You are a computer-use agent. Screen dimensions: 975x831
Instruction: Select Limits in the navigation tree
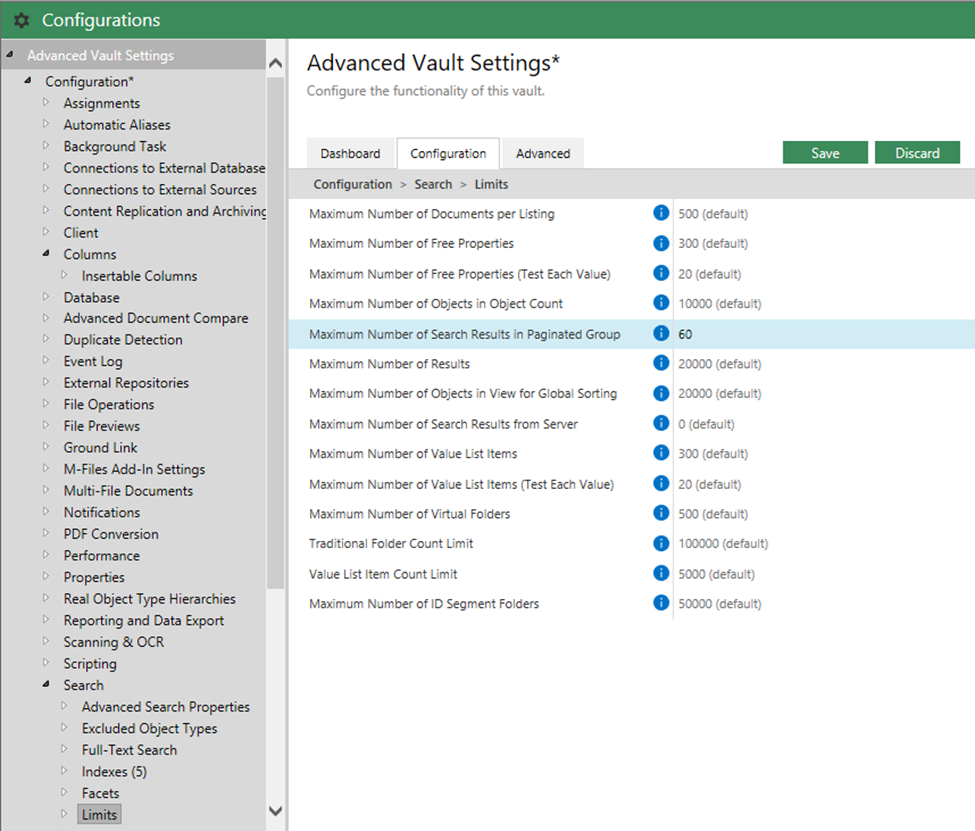99,815
